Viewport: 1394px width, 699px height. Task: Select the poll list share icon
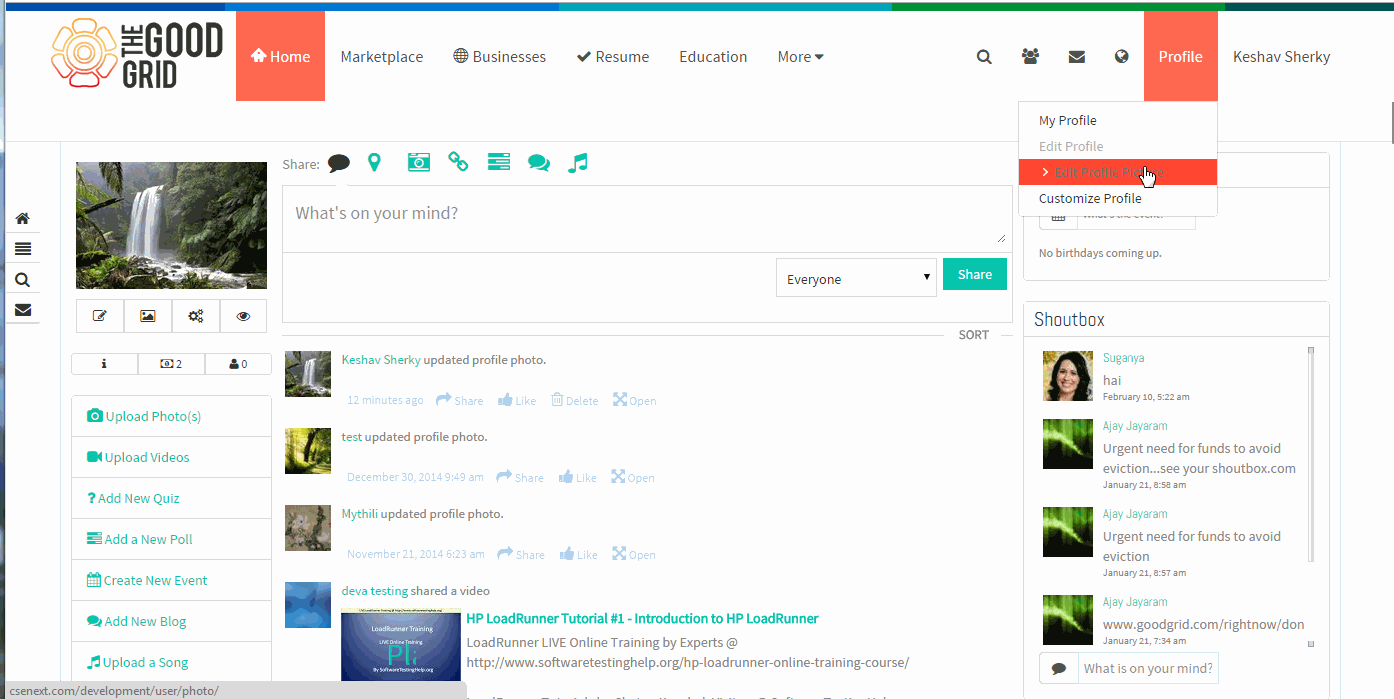coord(499,162)
